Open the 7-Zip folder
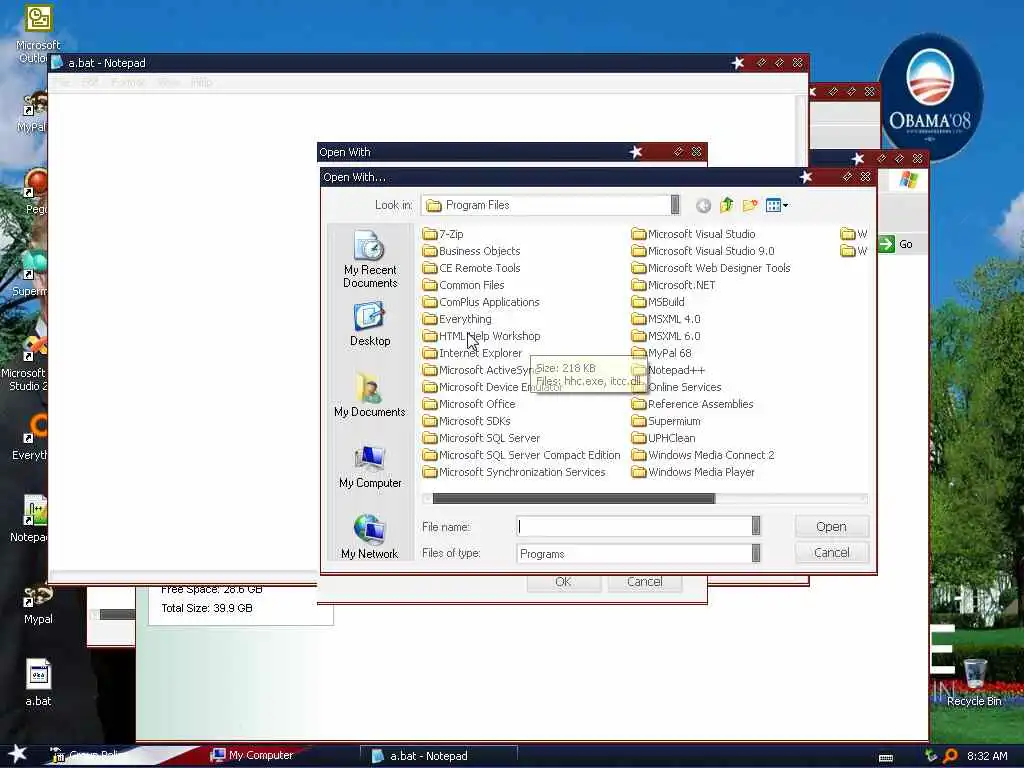 pos(443,234)
